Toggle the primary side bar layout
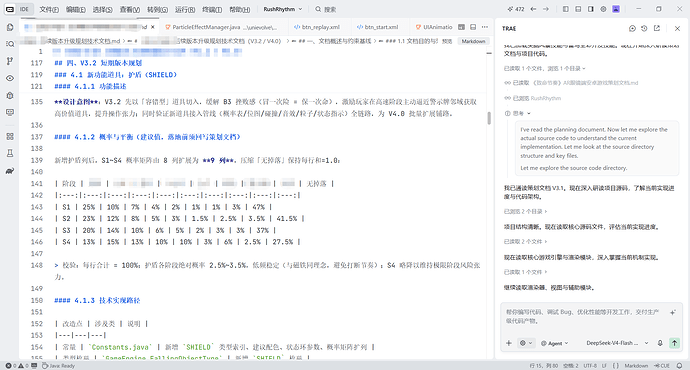690x370 pixels. [x=566, y=9]
